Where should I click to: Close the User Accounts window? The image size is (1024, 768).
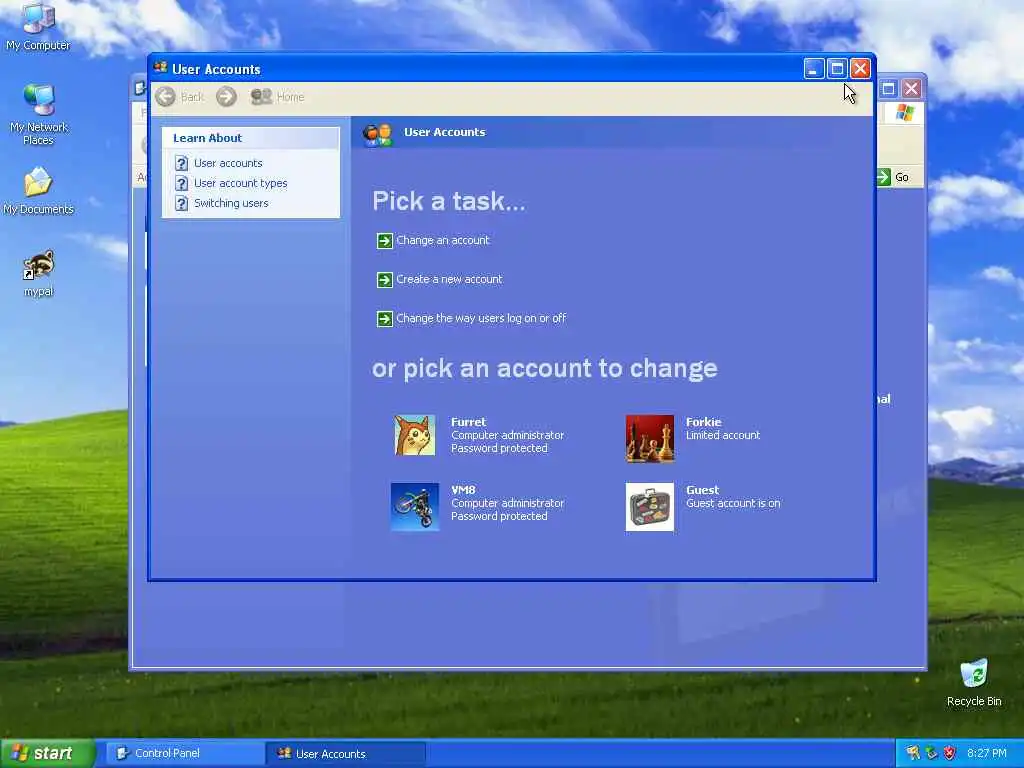pos(860,69)
